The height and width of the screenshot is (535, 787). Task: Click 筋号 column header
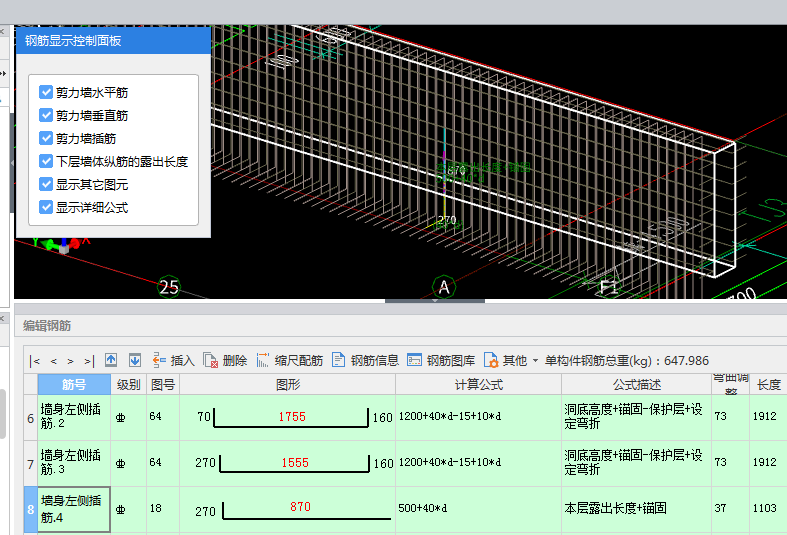[x=74, y=384]
